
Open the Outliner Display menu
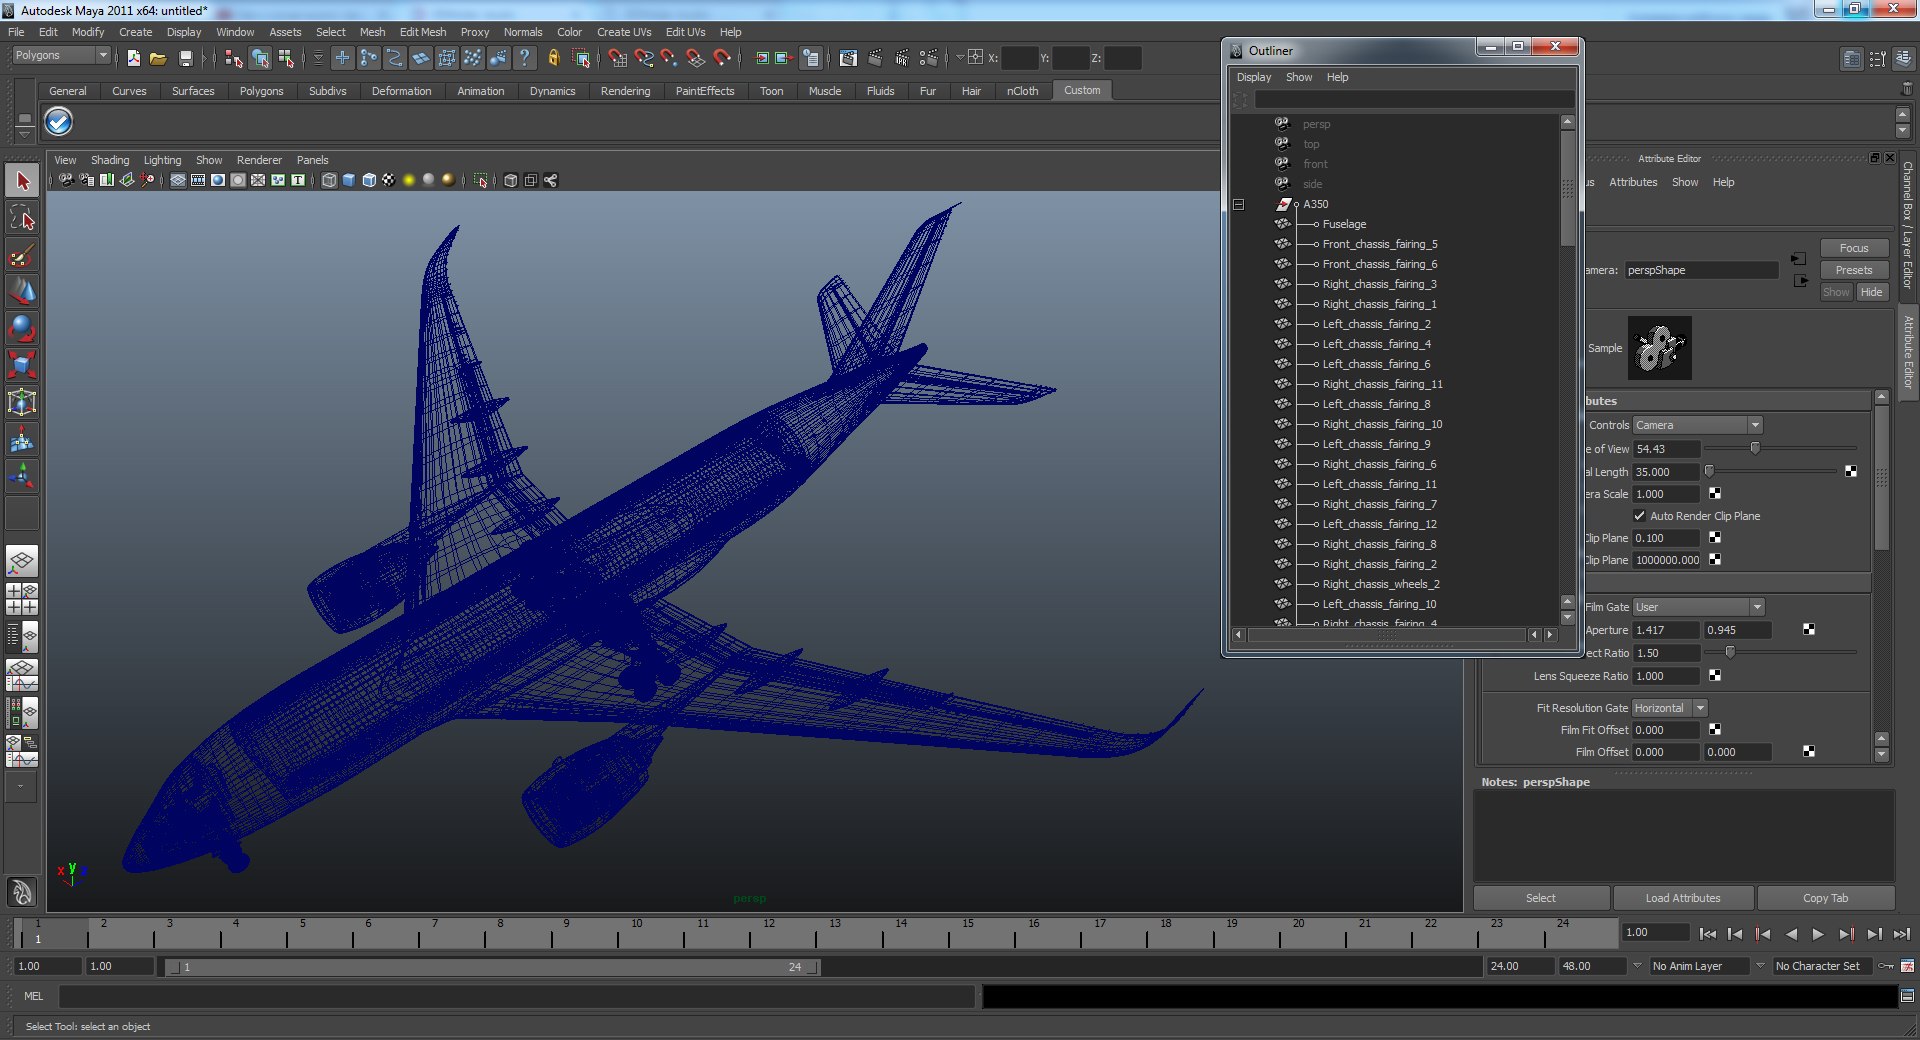click(1254, 77)
